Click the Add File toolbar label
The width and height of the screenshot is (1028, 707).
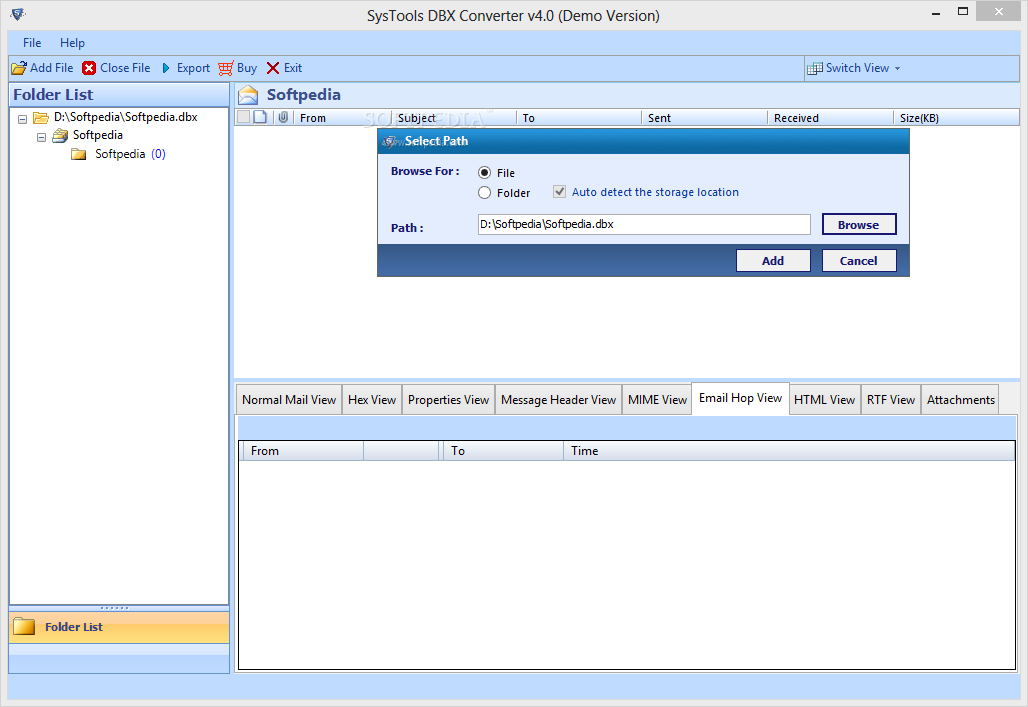coord(52,68)
